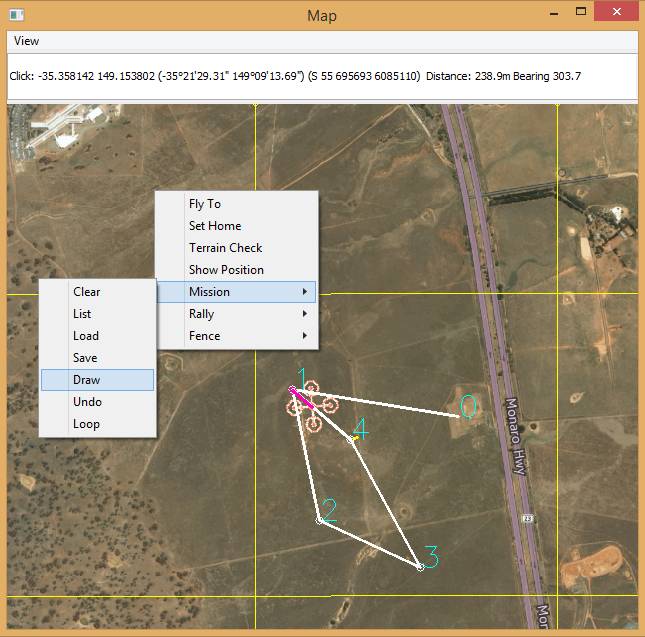Select Loop mission option
The height and width of the screenshot is (637, 645).
pos(86,424)
